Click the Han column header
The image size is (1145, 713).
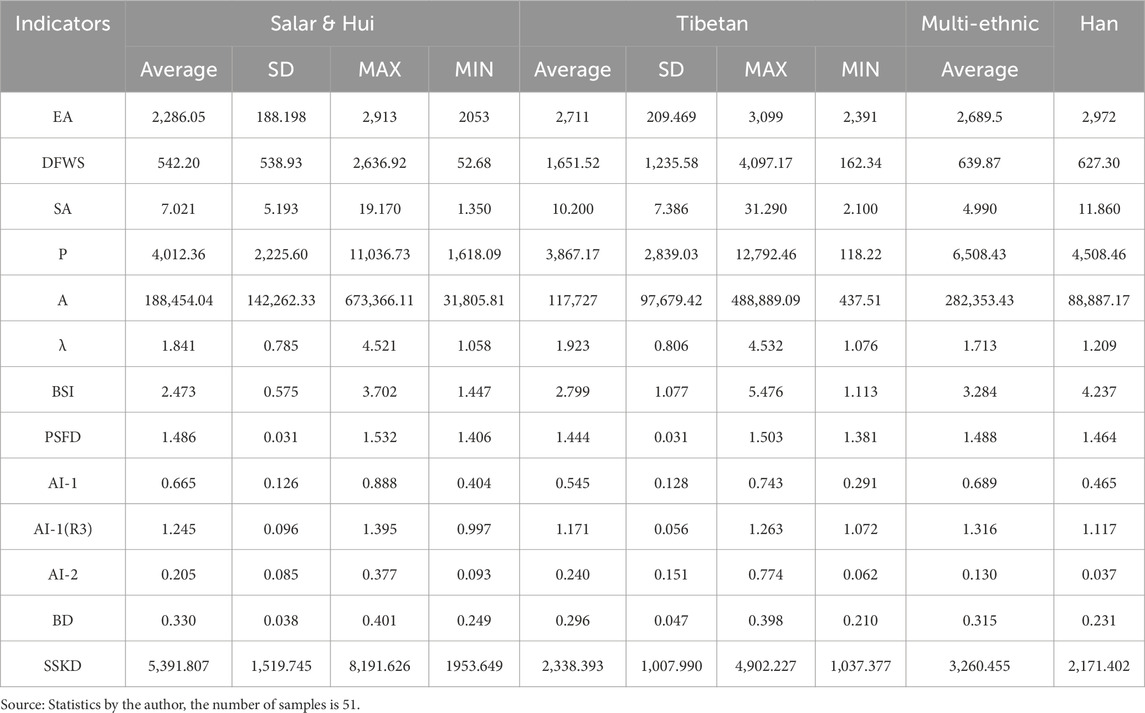pyautogui.click(x=1099, y=24)
